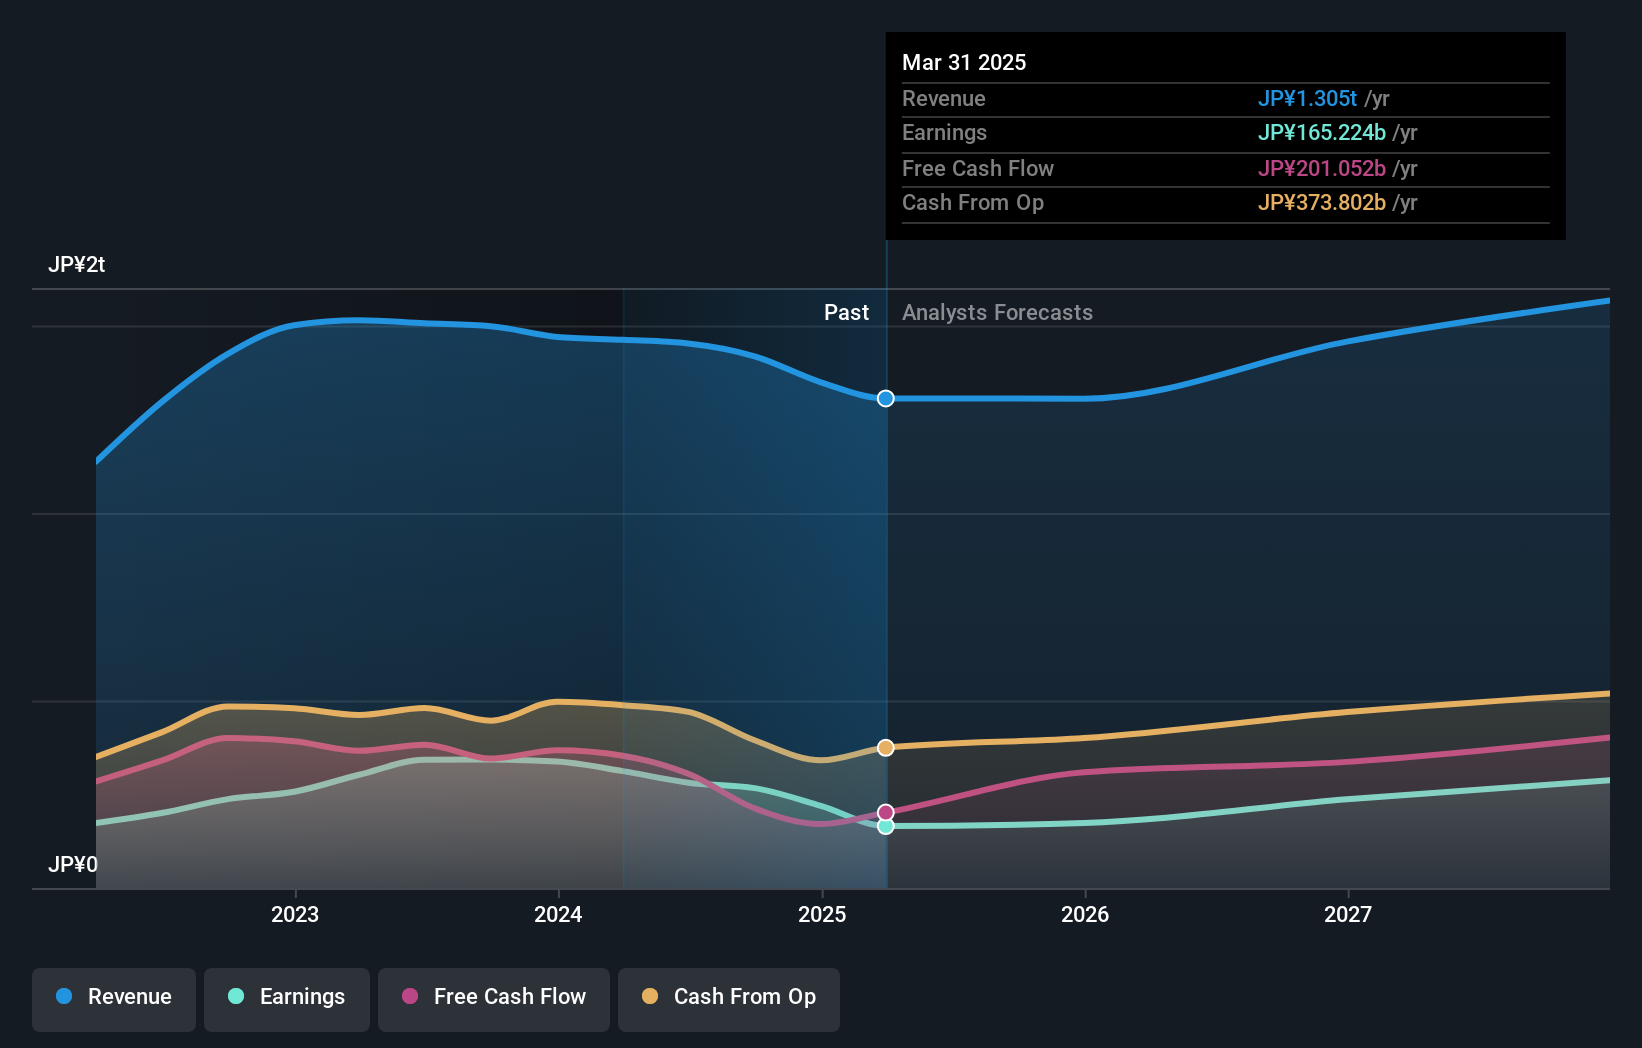Click the 2026 x-axis label
The width and height of the screenshot is (1642, 1048).
point(1085,914)
